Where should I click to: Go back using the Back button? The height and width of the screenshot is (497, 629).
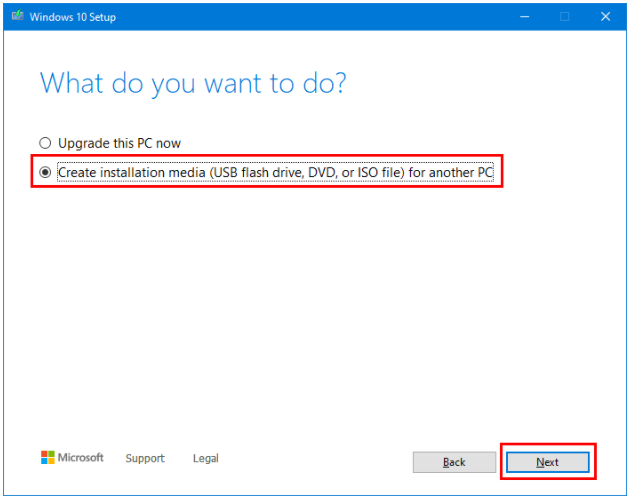(x=454, y=462)
